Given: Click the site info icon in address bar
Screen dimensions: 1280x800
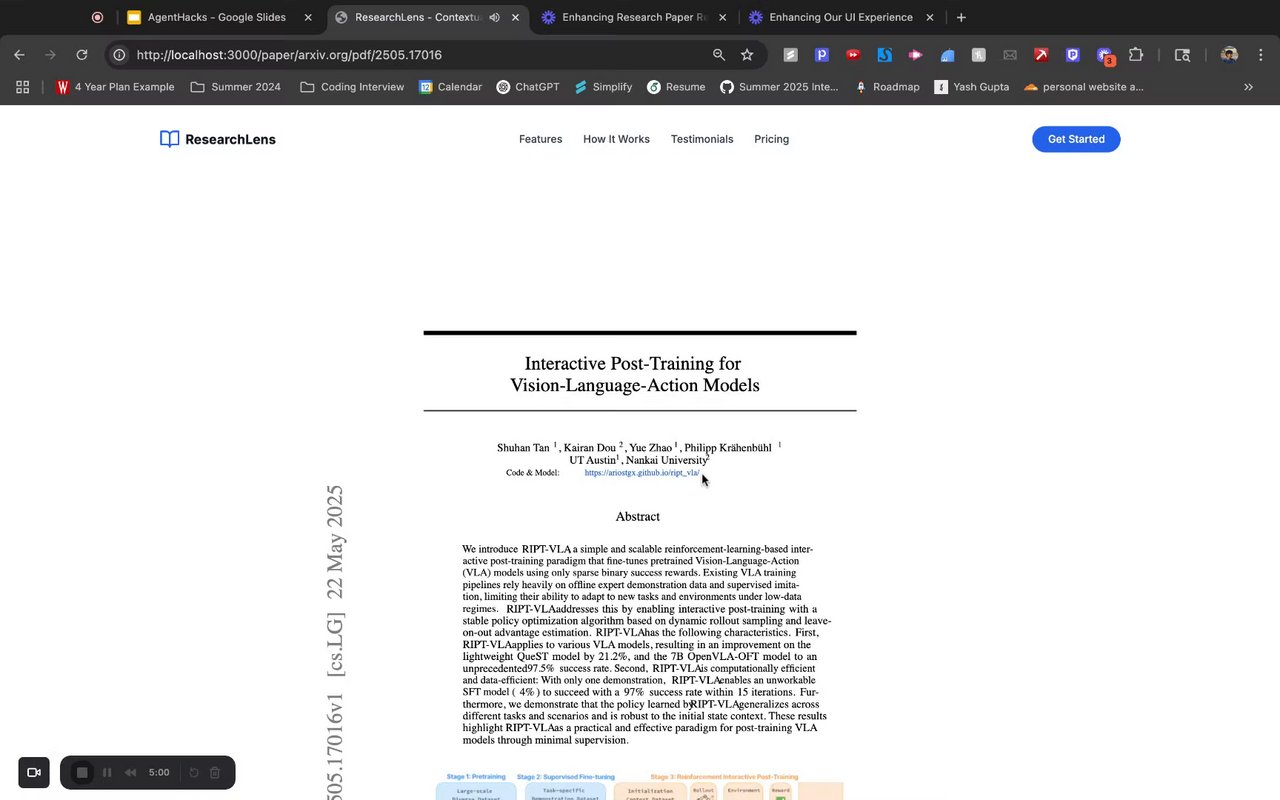Looking at the screenshot, I should [119, 55].
